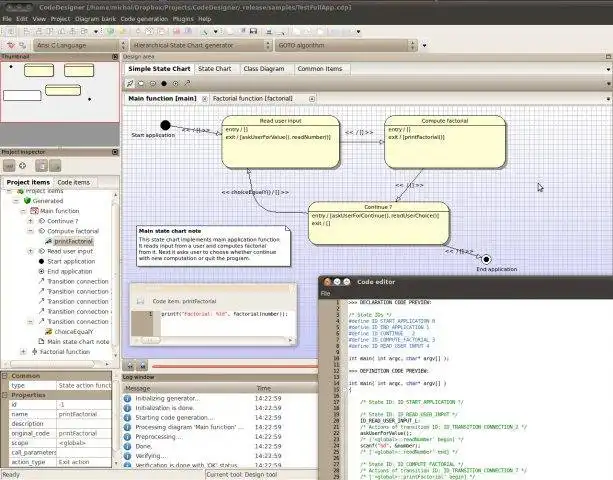Click the End application final state node
The width and height of the screenshot is (613, 480).
click(x=486, y=259)
